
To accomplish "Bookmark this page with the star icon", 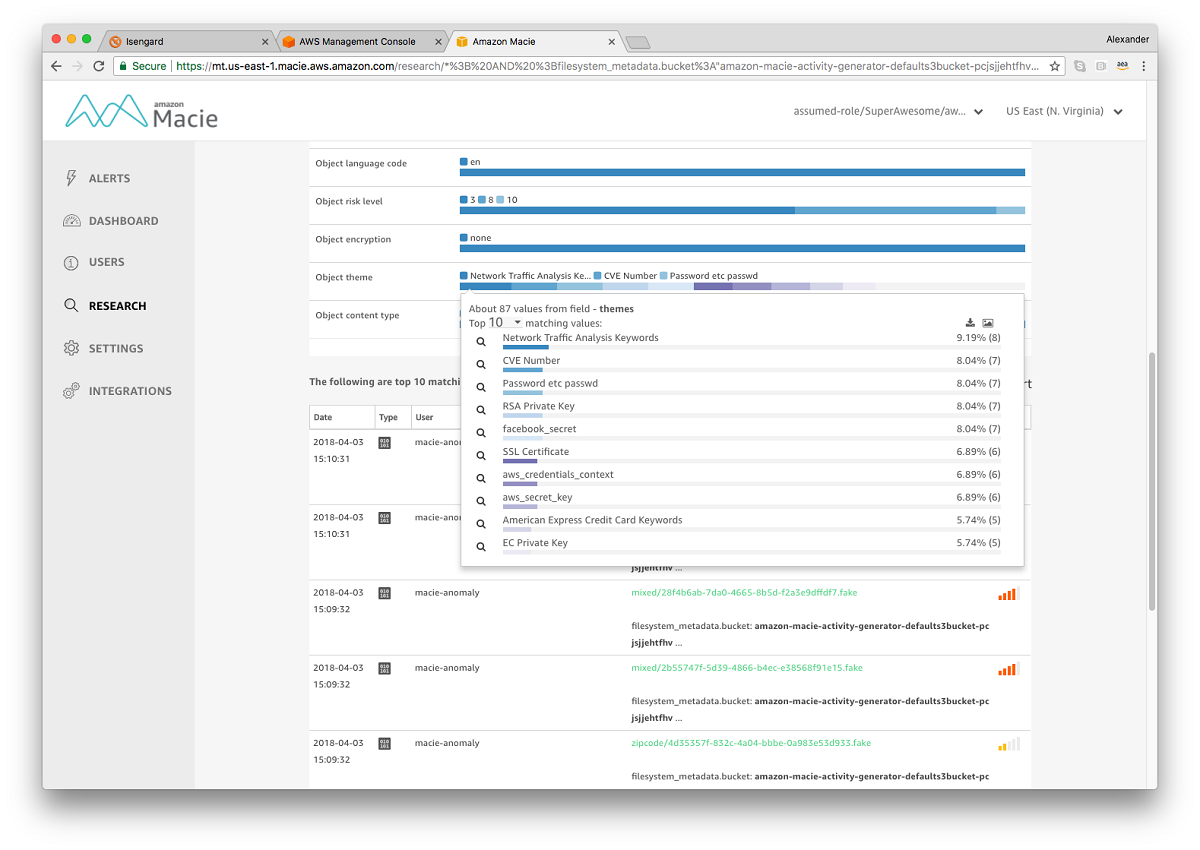I will click(x=1054, y=66).
